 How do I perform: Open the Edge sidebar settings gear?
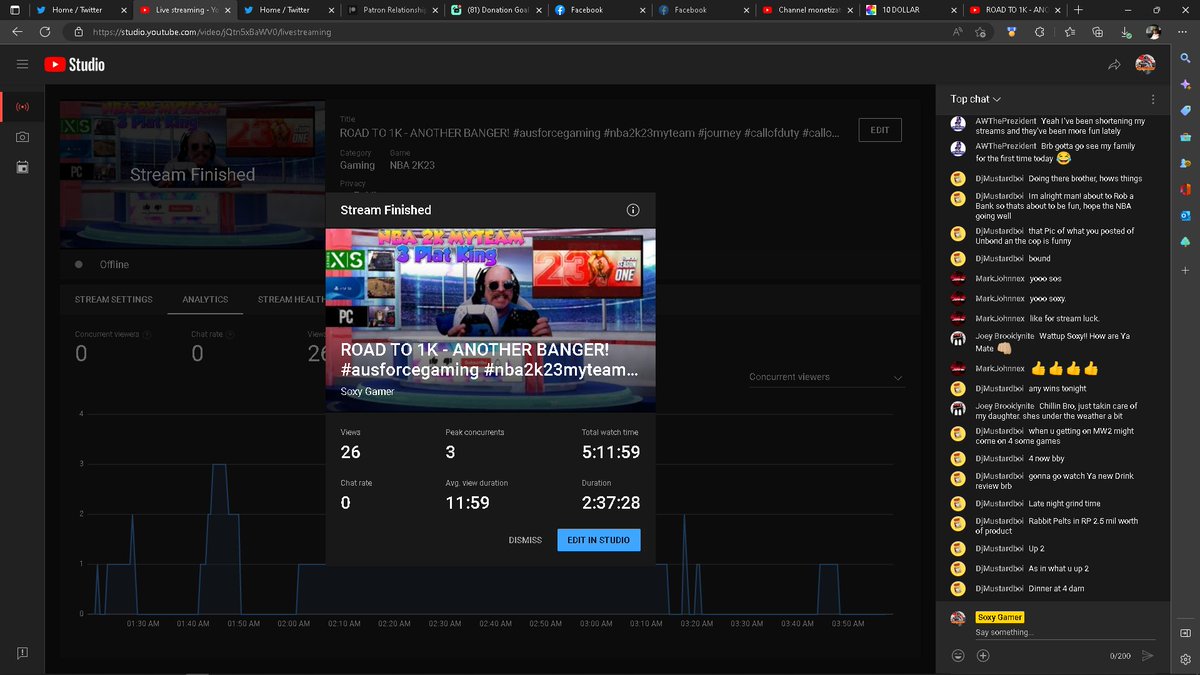pyautogui.click(x=1185, y=659)
